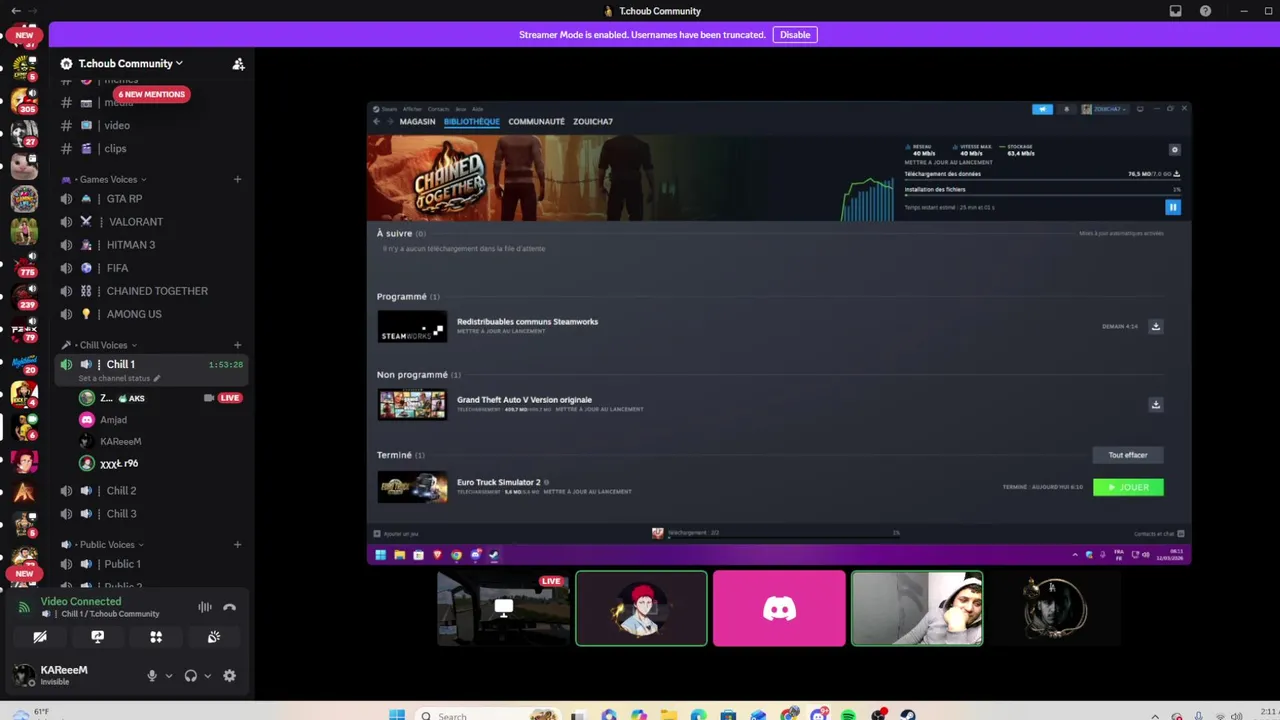1280x720 pixels.
Task: Open Discord help icon in title bar
Action: [1205, 11]
